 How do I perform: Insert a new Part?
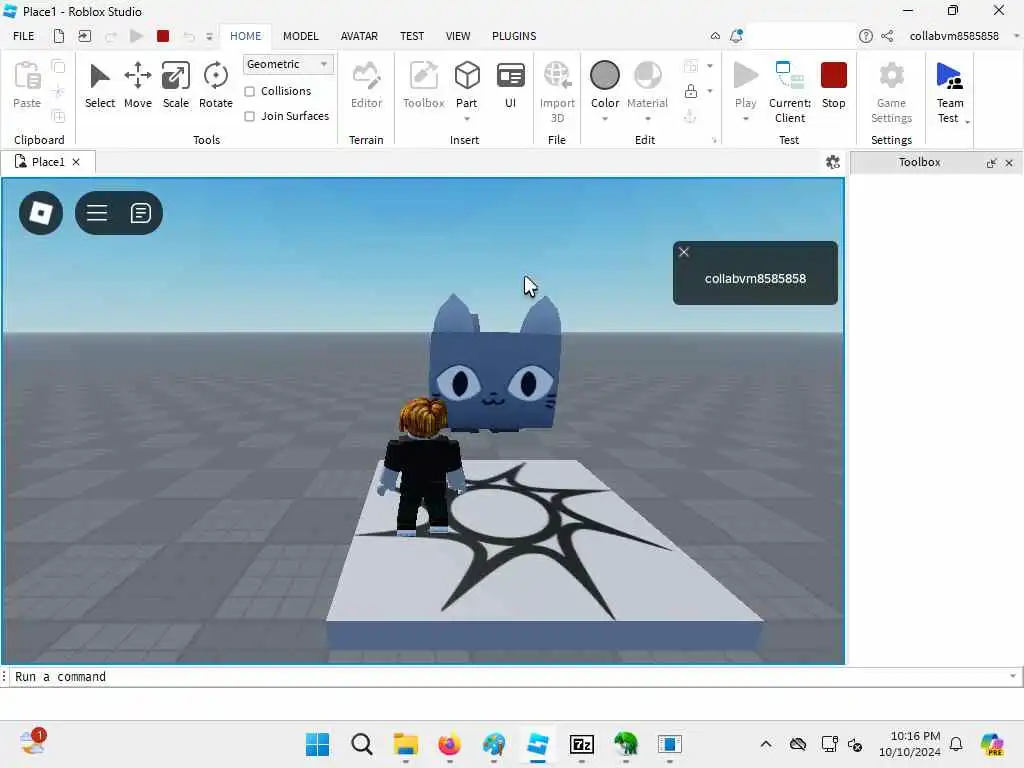[467, 85]
